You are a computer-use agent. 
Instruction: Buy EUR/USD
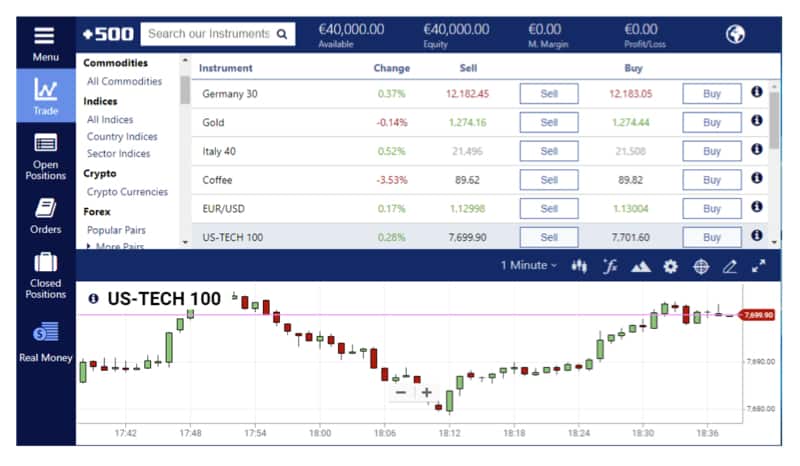712,209
